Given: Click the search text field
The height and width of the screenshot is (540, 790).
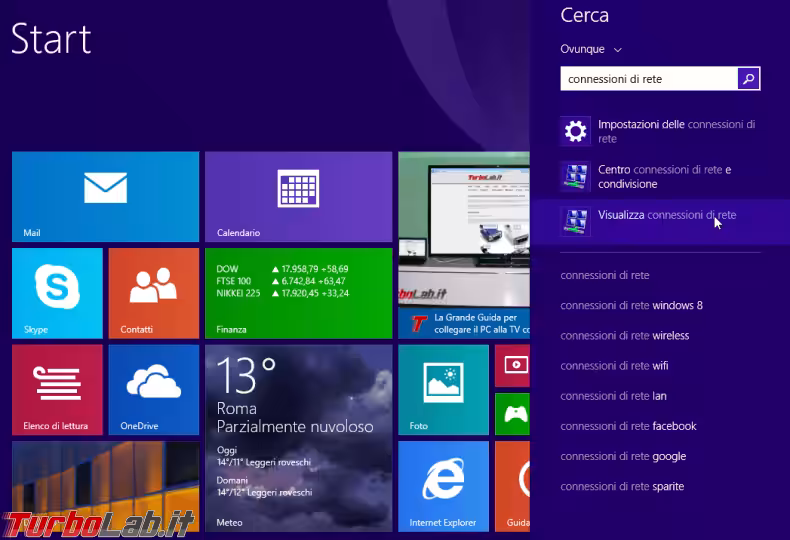Looking at the screenshot, I should pos(648,79).
